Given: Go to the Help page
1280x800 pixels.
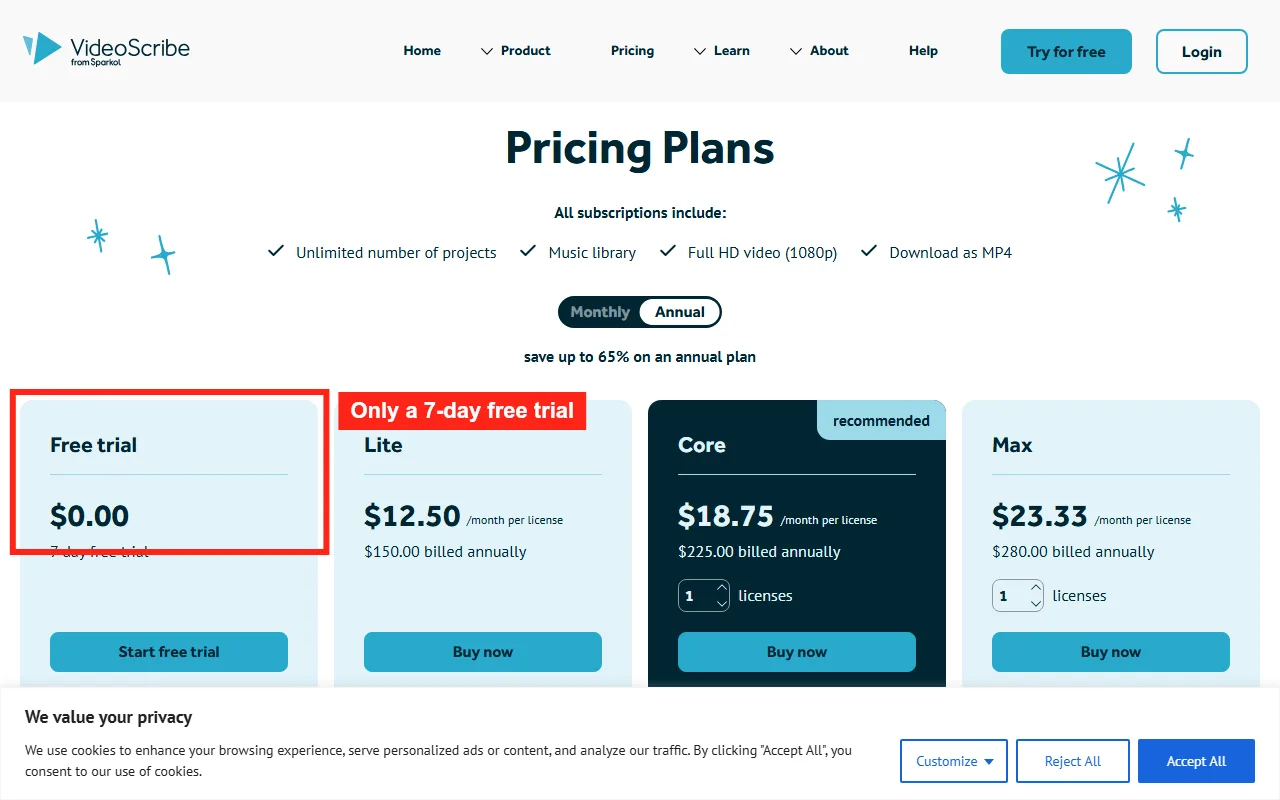Looking at the screenshot, I should pos(923,51).
